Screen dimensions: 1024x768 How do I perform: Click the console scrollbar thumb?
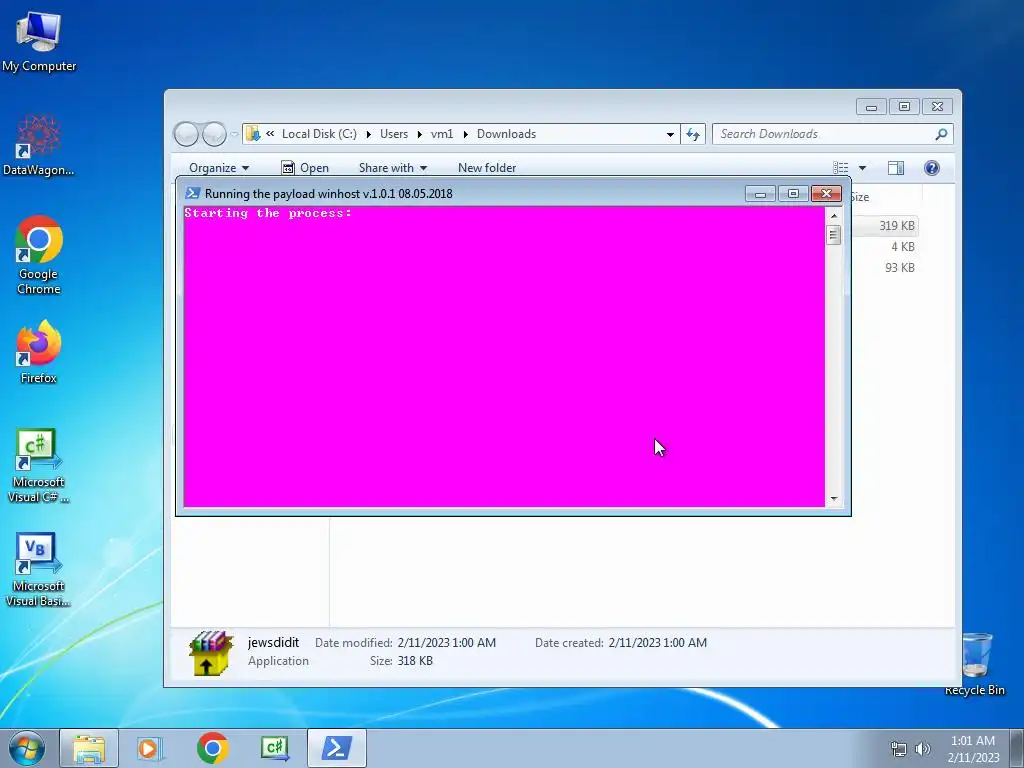(833, 234)
